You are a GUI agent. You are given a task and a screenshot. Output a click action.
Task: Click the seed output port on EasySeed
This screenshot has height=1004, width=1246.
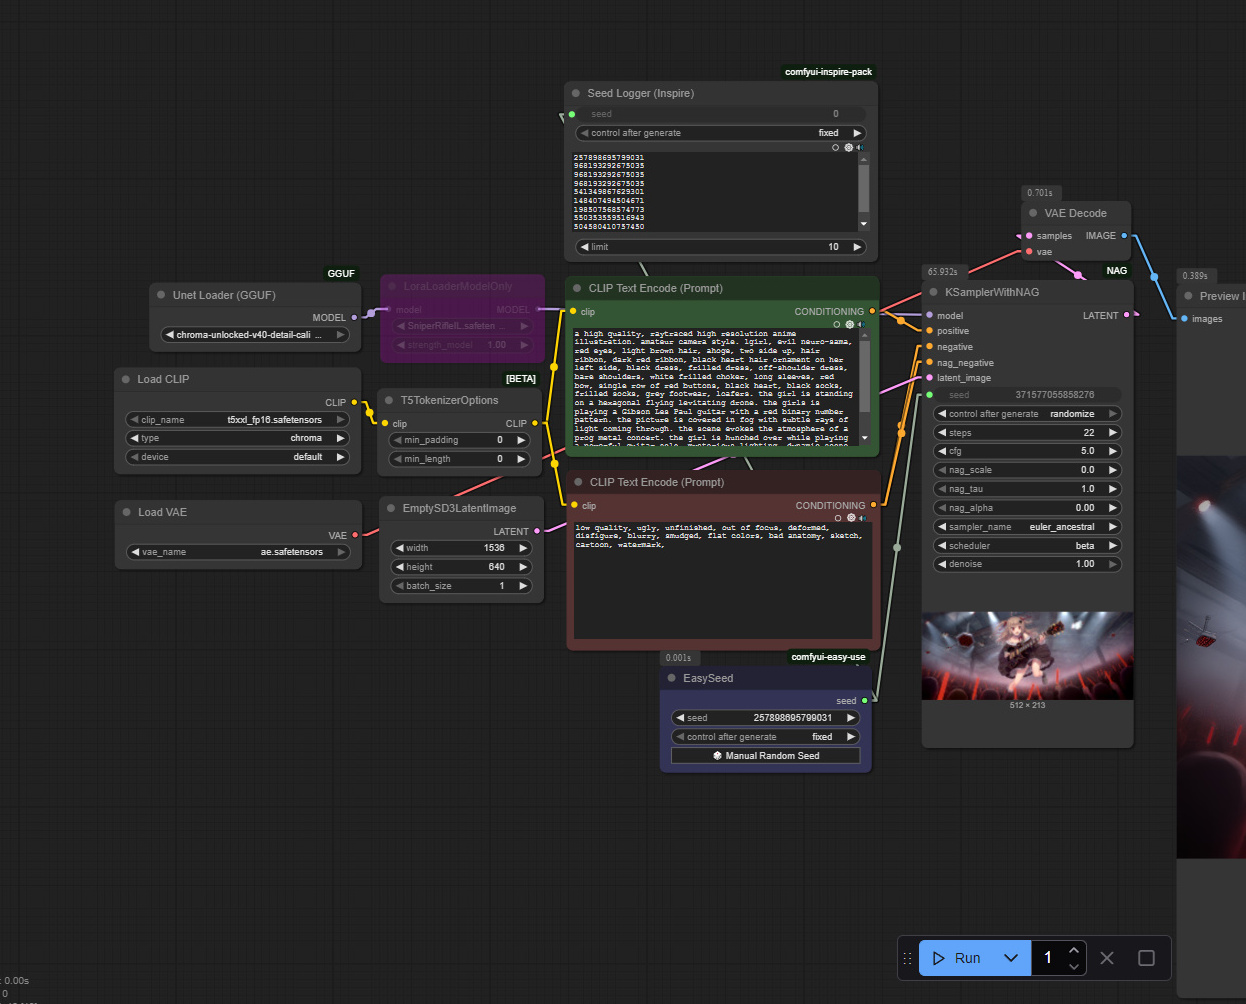coord(865,701)
